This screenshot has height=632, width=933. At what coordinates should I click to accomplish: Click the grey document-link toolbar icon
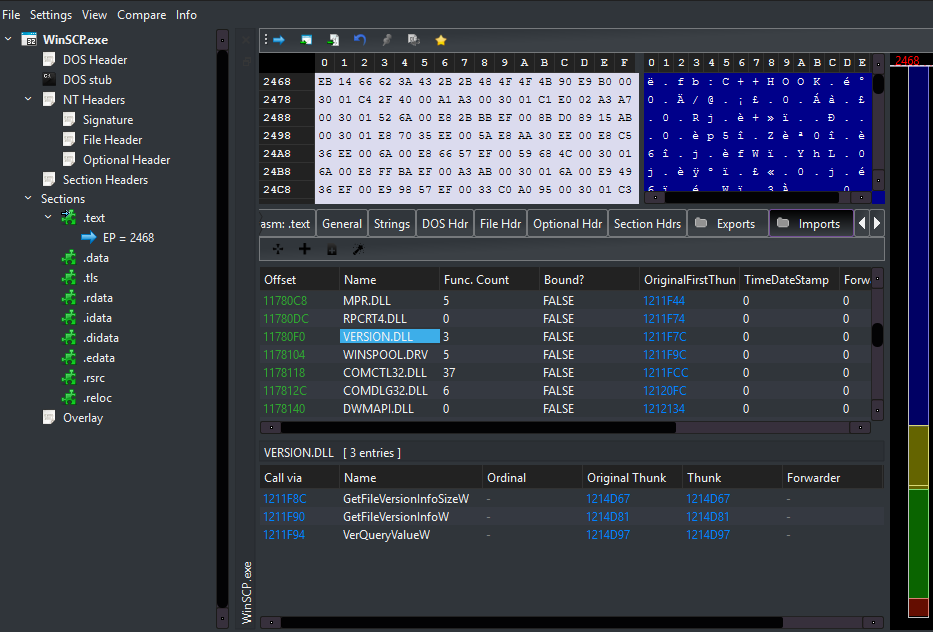coord(414,40)
